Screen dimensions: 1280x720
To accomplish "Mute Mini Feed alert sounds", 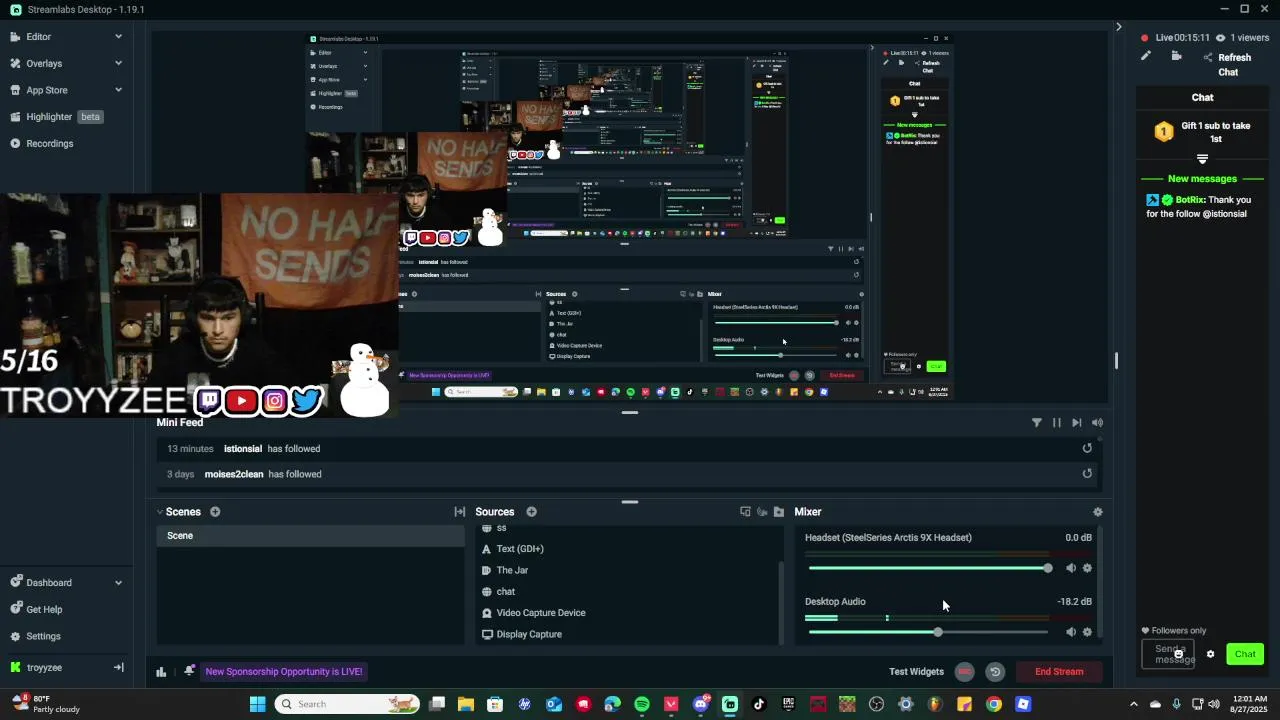I will pyautogui.click(x=1097, y=423).
